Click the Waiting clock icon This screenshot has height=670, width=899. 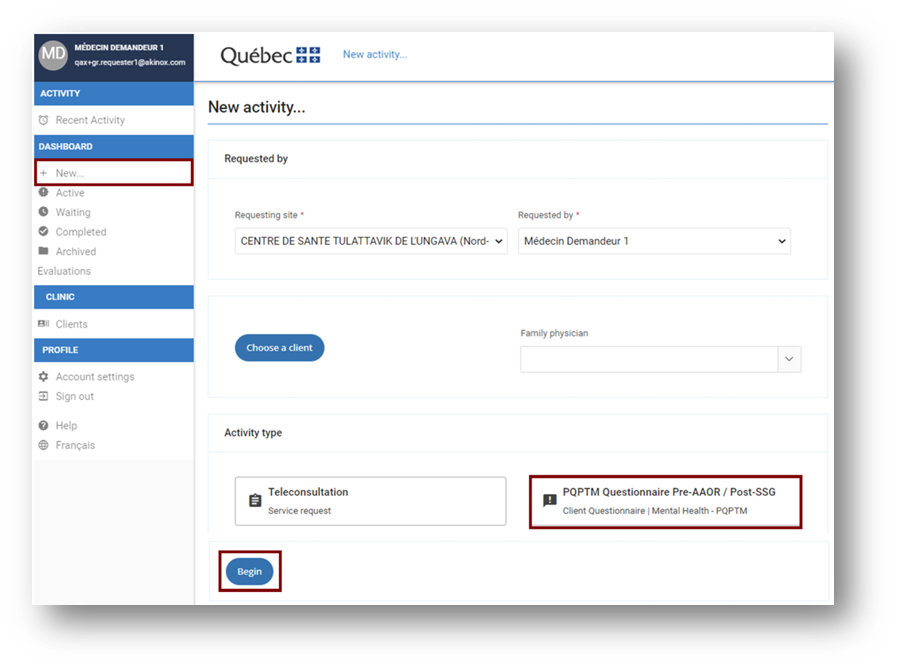tap(44, 212)
